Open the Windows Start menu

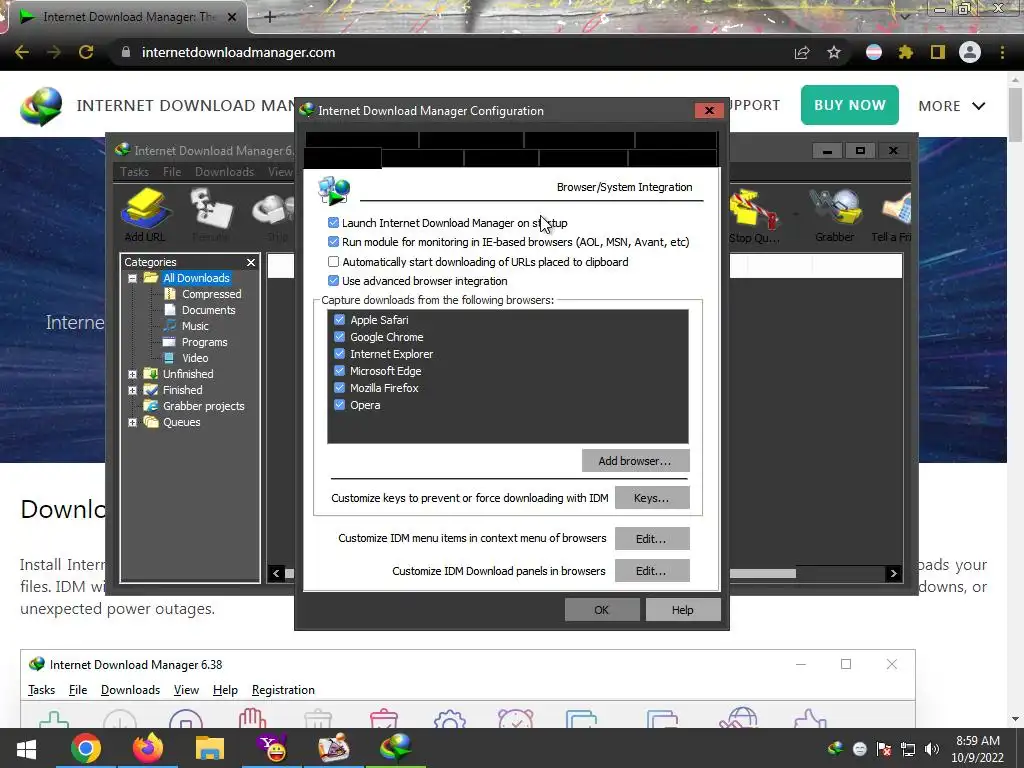[26, 748]
